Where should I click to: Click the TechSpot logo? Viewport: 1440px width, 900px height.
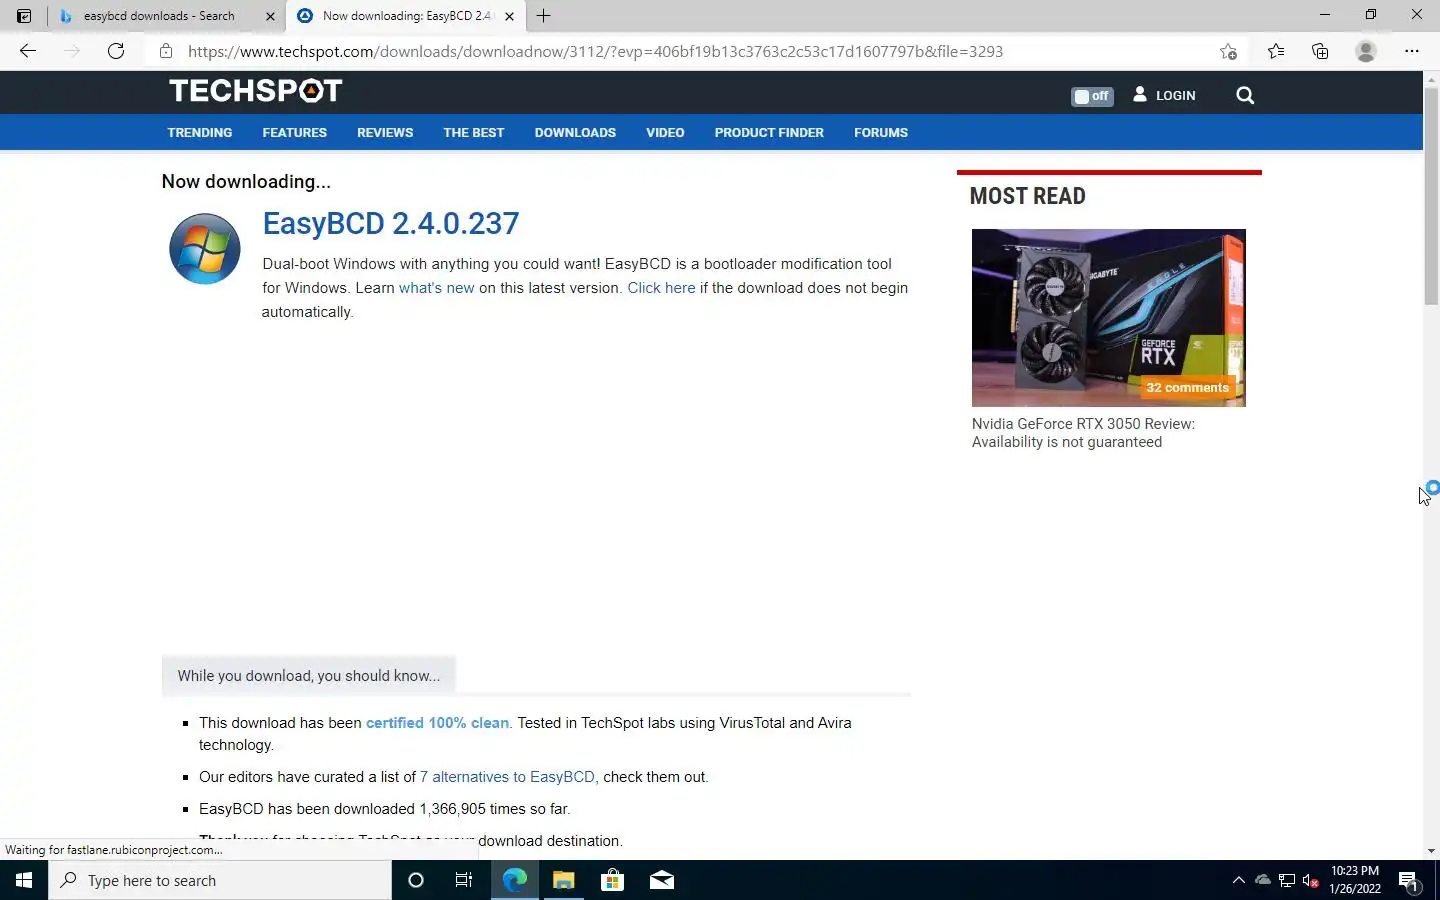coord(256,91)
